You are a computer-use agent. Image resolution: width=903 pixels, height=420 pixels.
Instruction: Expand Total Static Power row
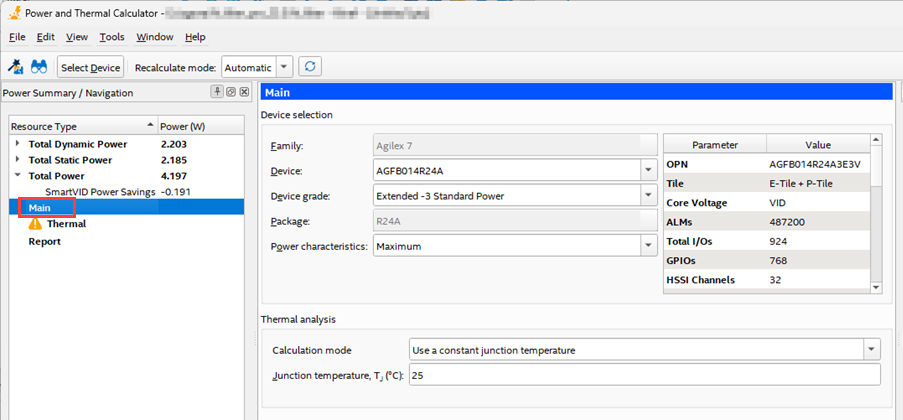pyautogui.click(x=17, y=160)
